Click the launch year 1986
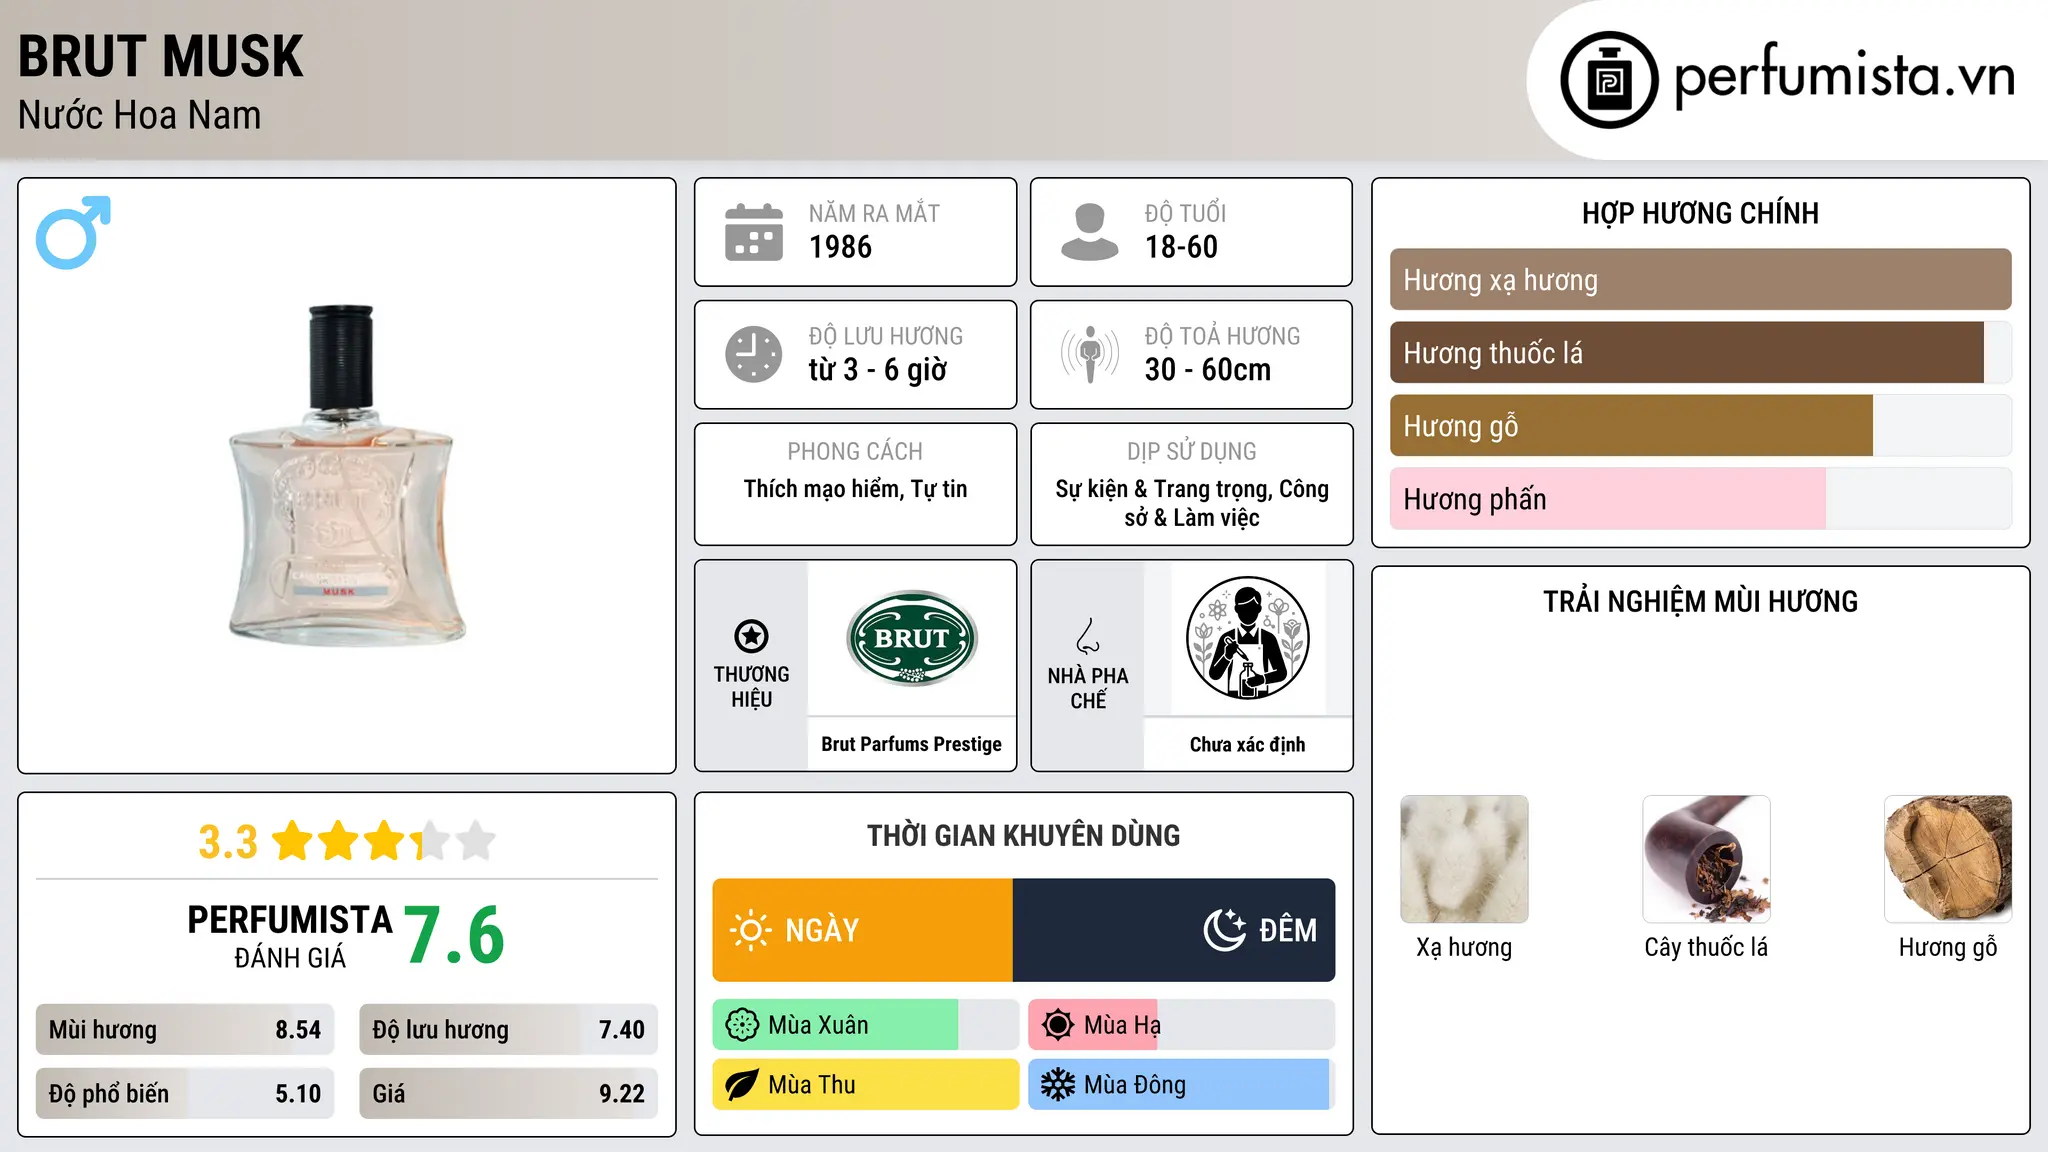Screen dimensions: 2048x1152 (840, 247)
